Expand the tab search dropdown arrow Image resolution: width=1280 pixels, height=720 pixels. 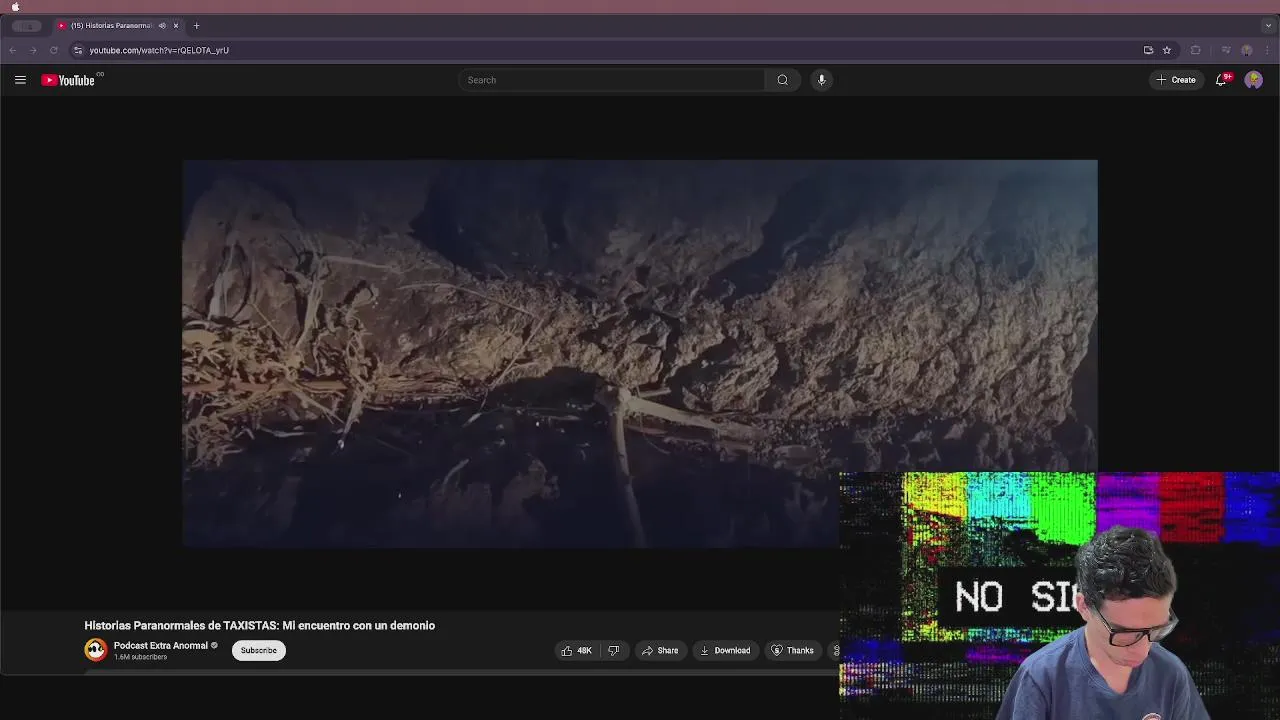[1268, 25]
